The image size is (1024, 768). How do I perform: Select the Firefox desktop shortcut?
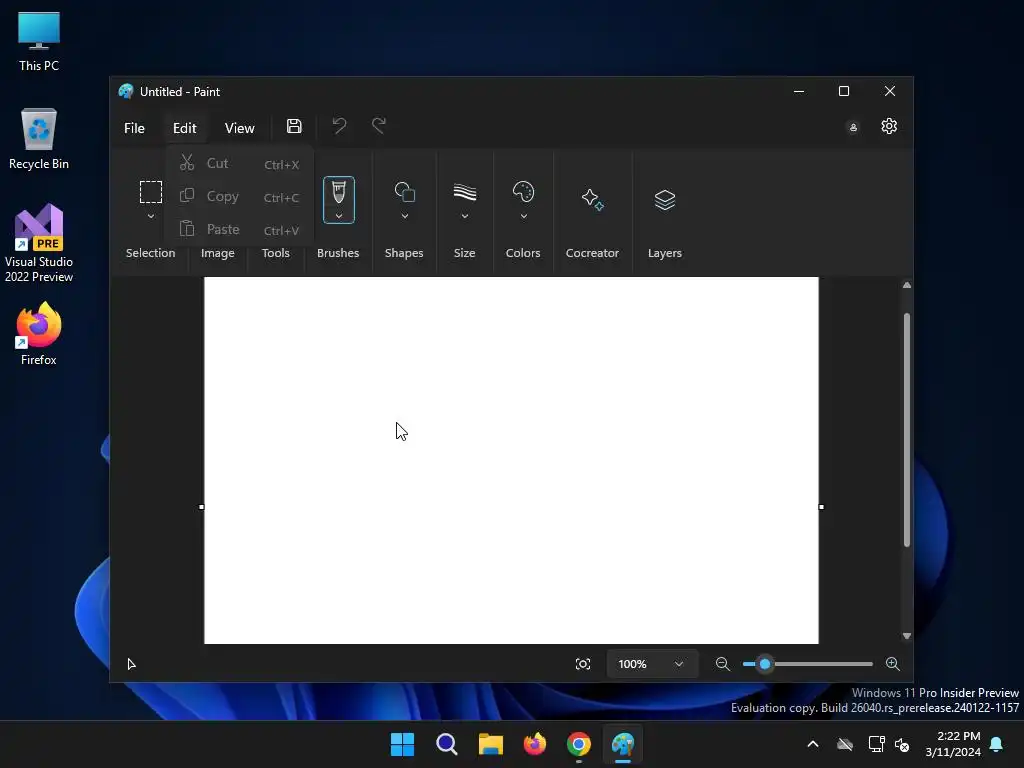tap(39, 334)
